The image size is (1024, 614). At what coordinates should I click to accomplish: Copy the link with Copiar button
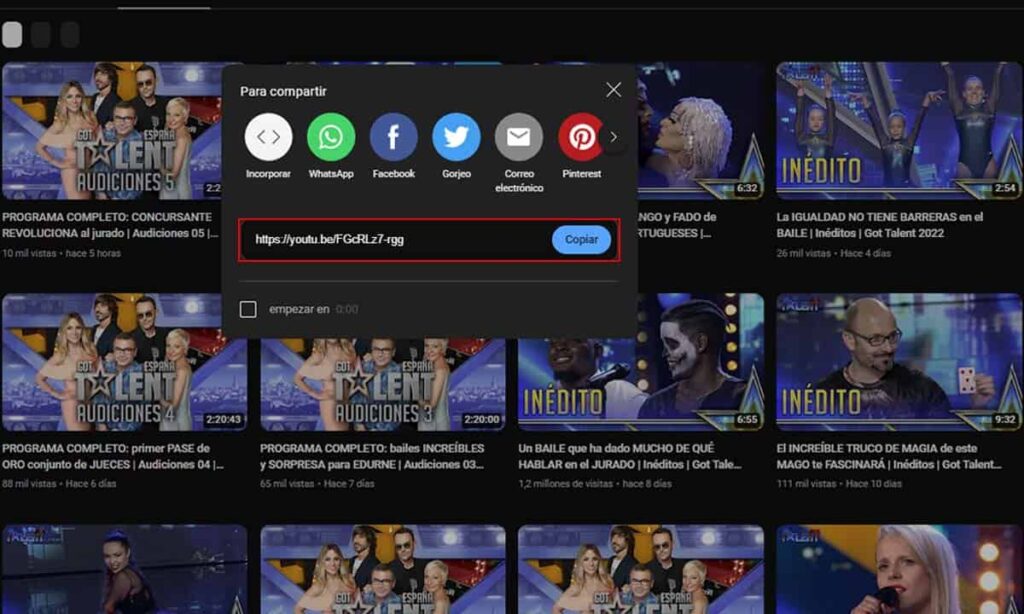tap(581, 240)
